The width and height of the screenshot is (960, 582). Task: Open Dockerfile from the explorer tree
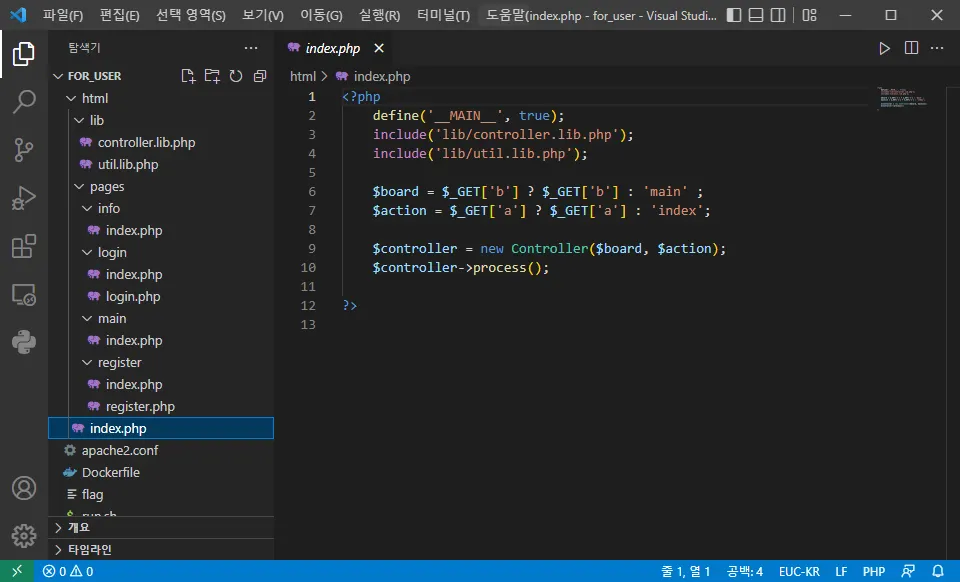point(110,472)
